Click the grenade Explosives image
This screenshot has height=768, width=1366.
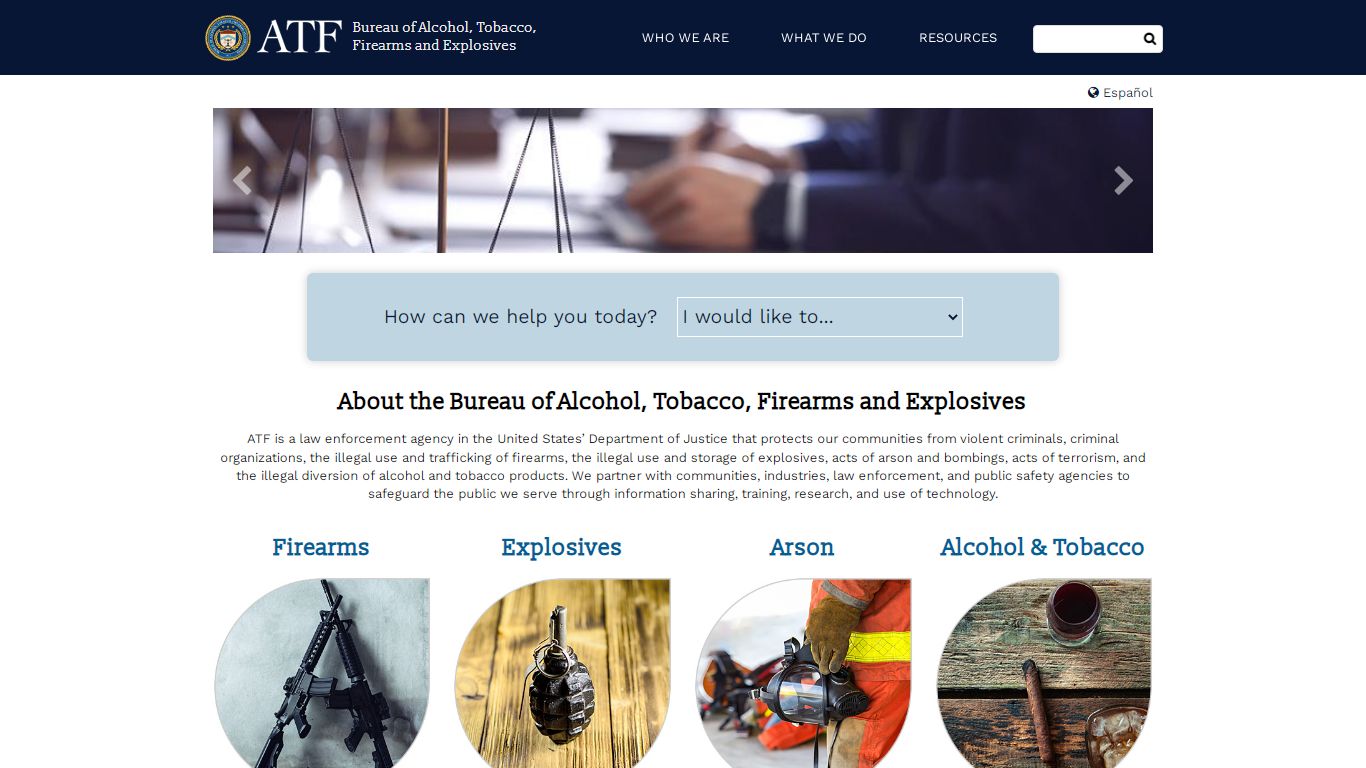(563, 673)
